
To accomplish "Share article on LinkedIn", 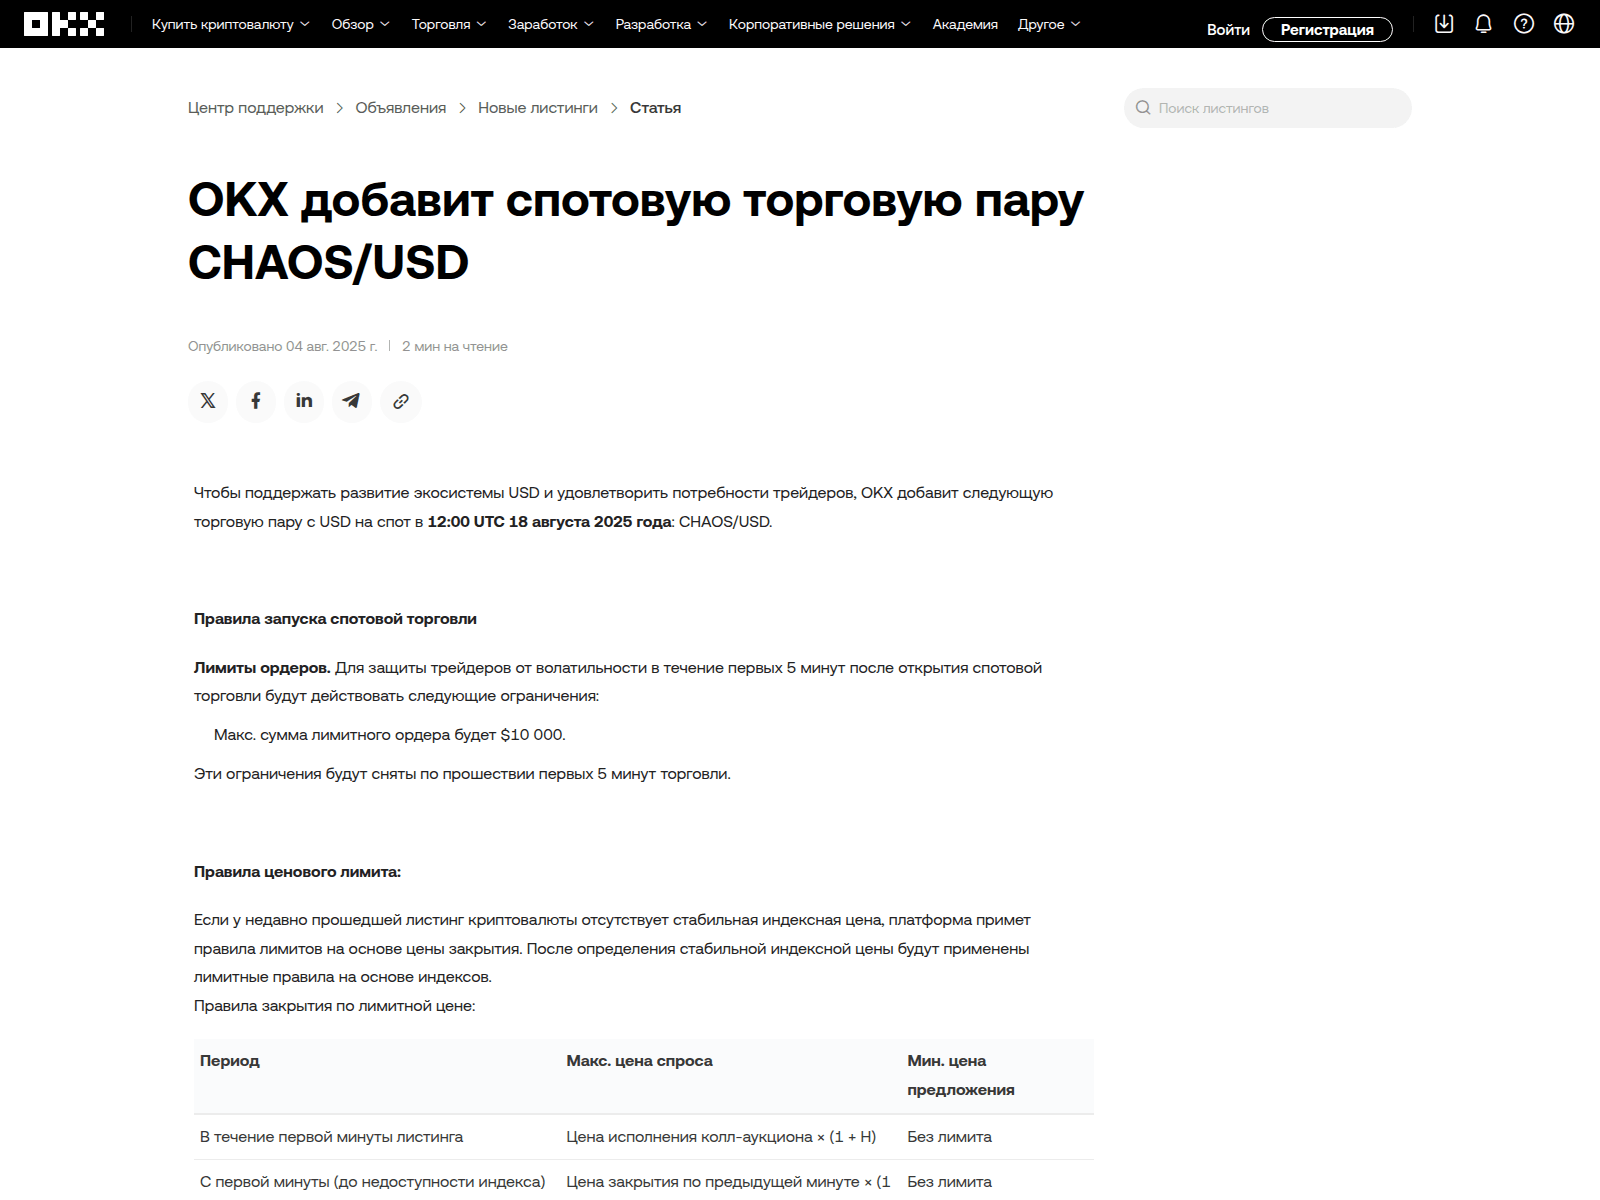I will pyautogui.click(x=304, y=401).
